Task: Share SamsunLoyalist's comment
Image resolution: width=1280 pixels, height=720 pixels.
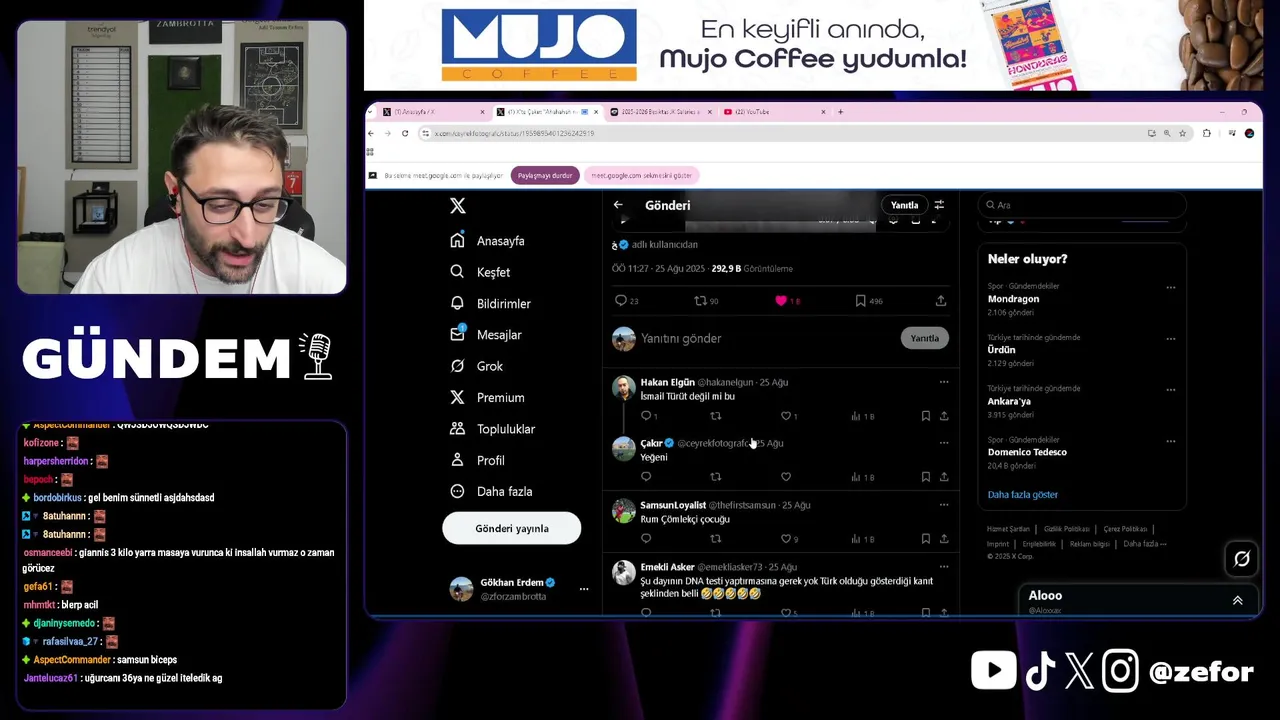Action: point(944,539)
